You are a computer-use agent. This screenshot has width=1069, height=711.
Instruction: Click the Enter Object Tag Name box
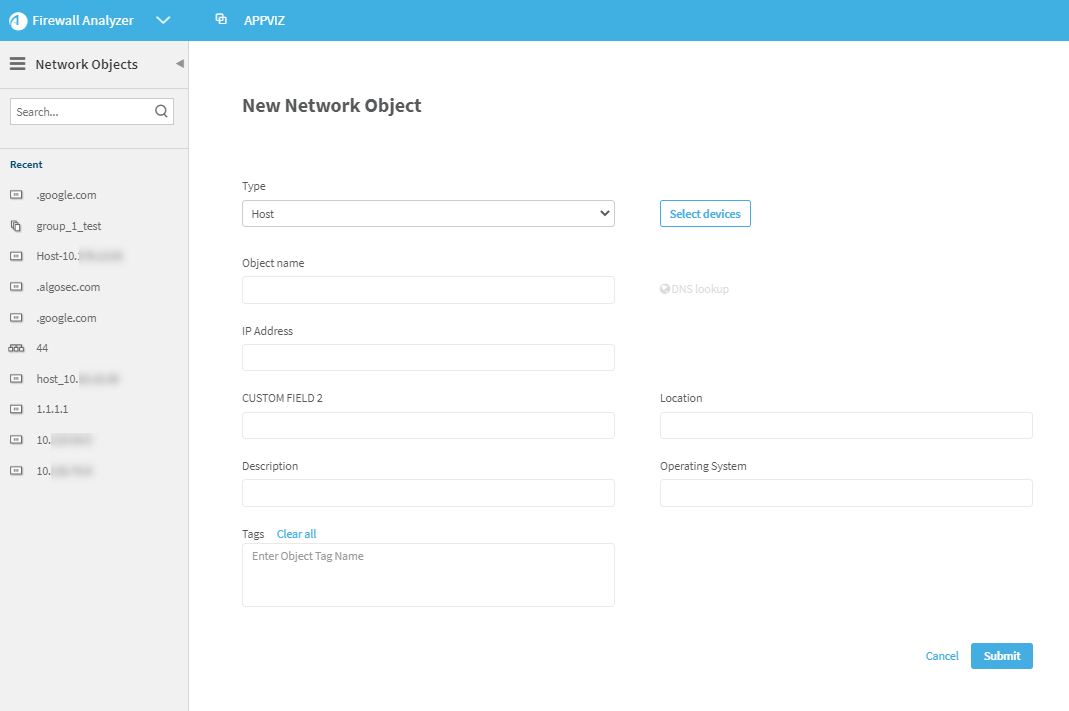[428, 575]
